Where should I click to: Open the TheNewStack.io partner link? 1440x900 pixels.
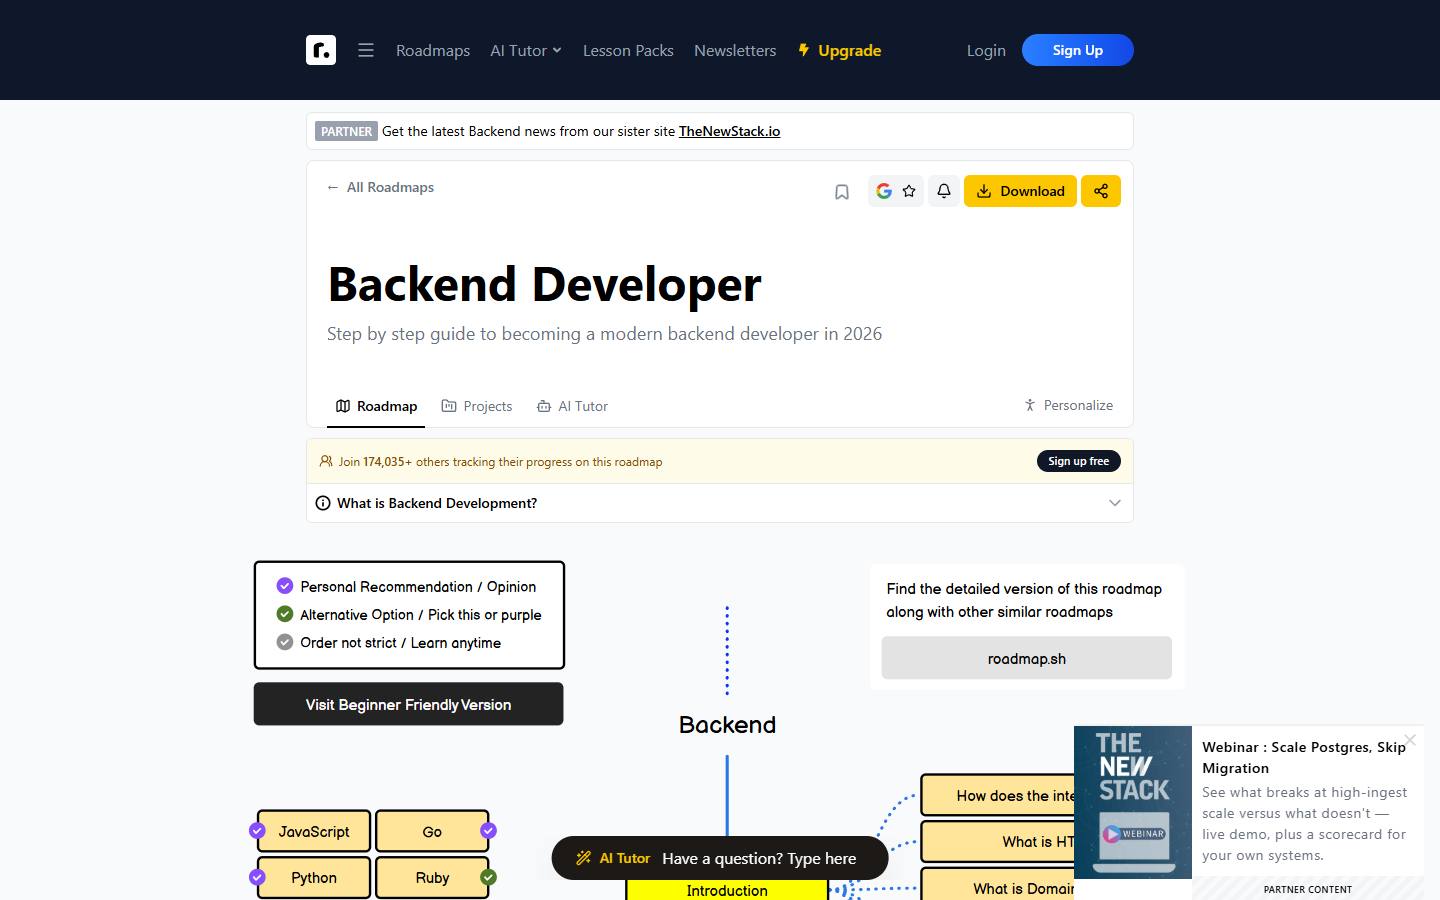point(729,131)
